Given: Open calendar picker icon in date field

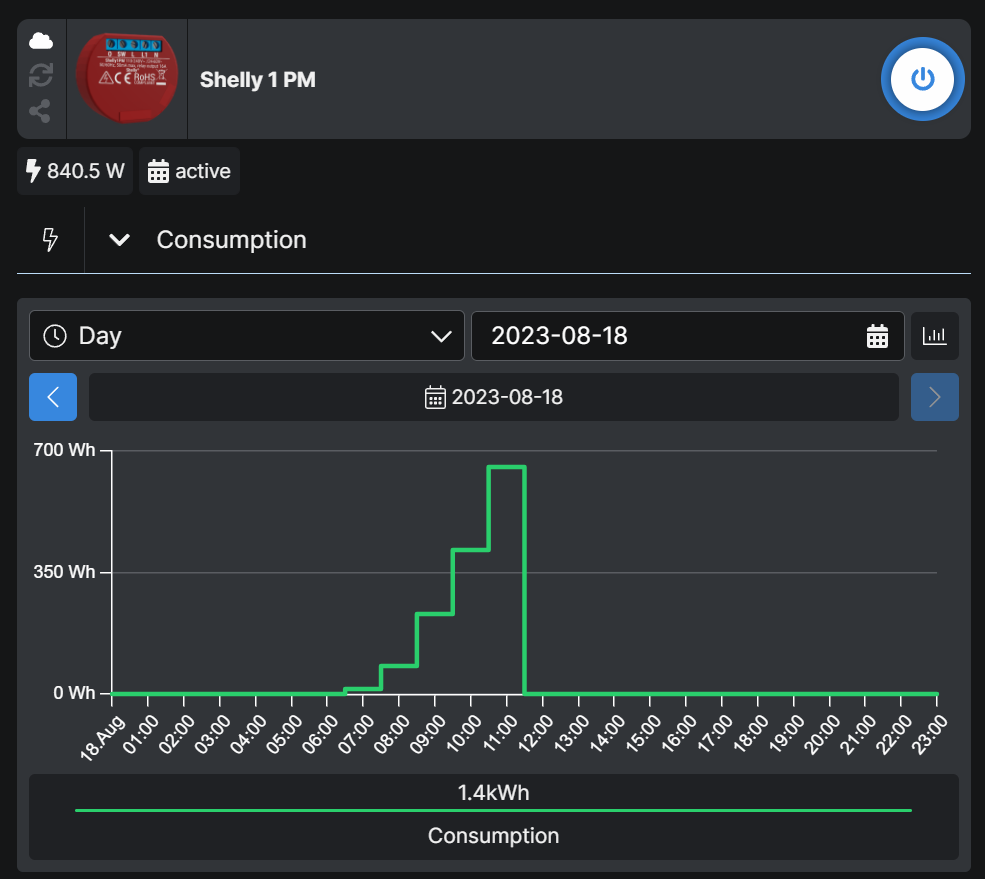Looking at the screenshot, I should (877, 336).
